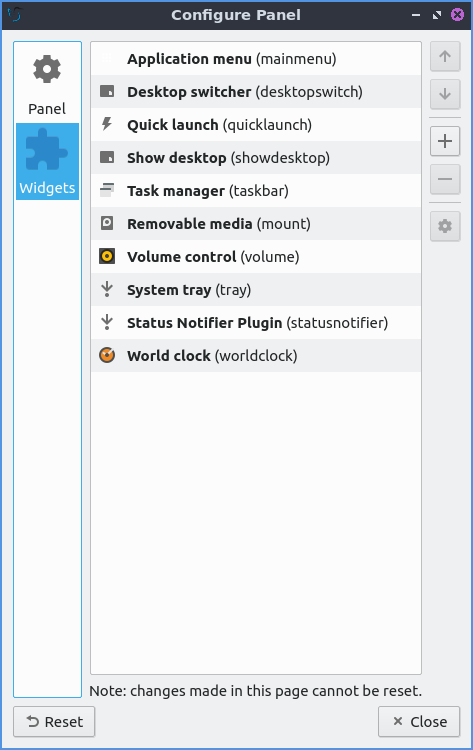
Task: Select the Panel settings gear icon
Action: pos(47,69)
